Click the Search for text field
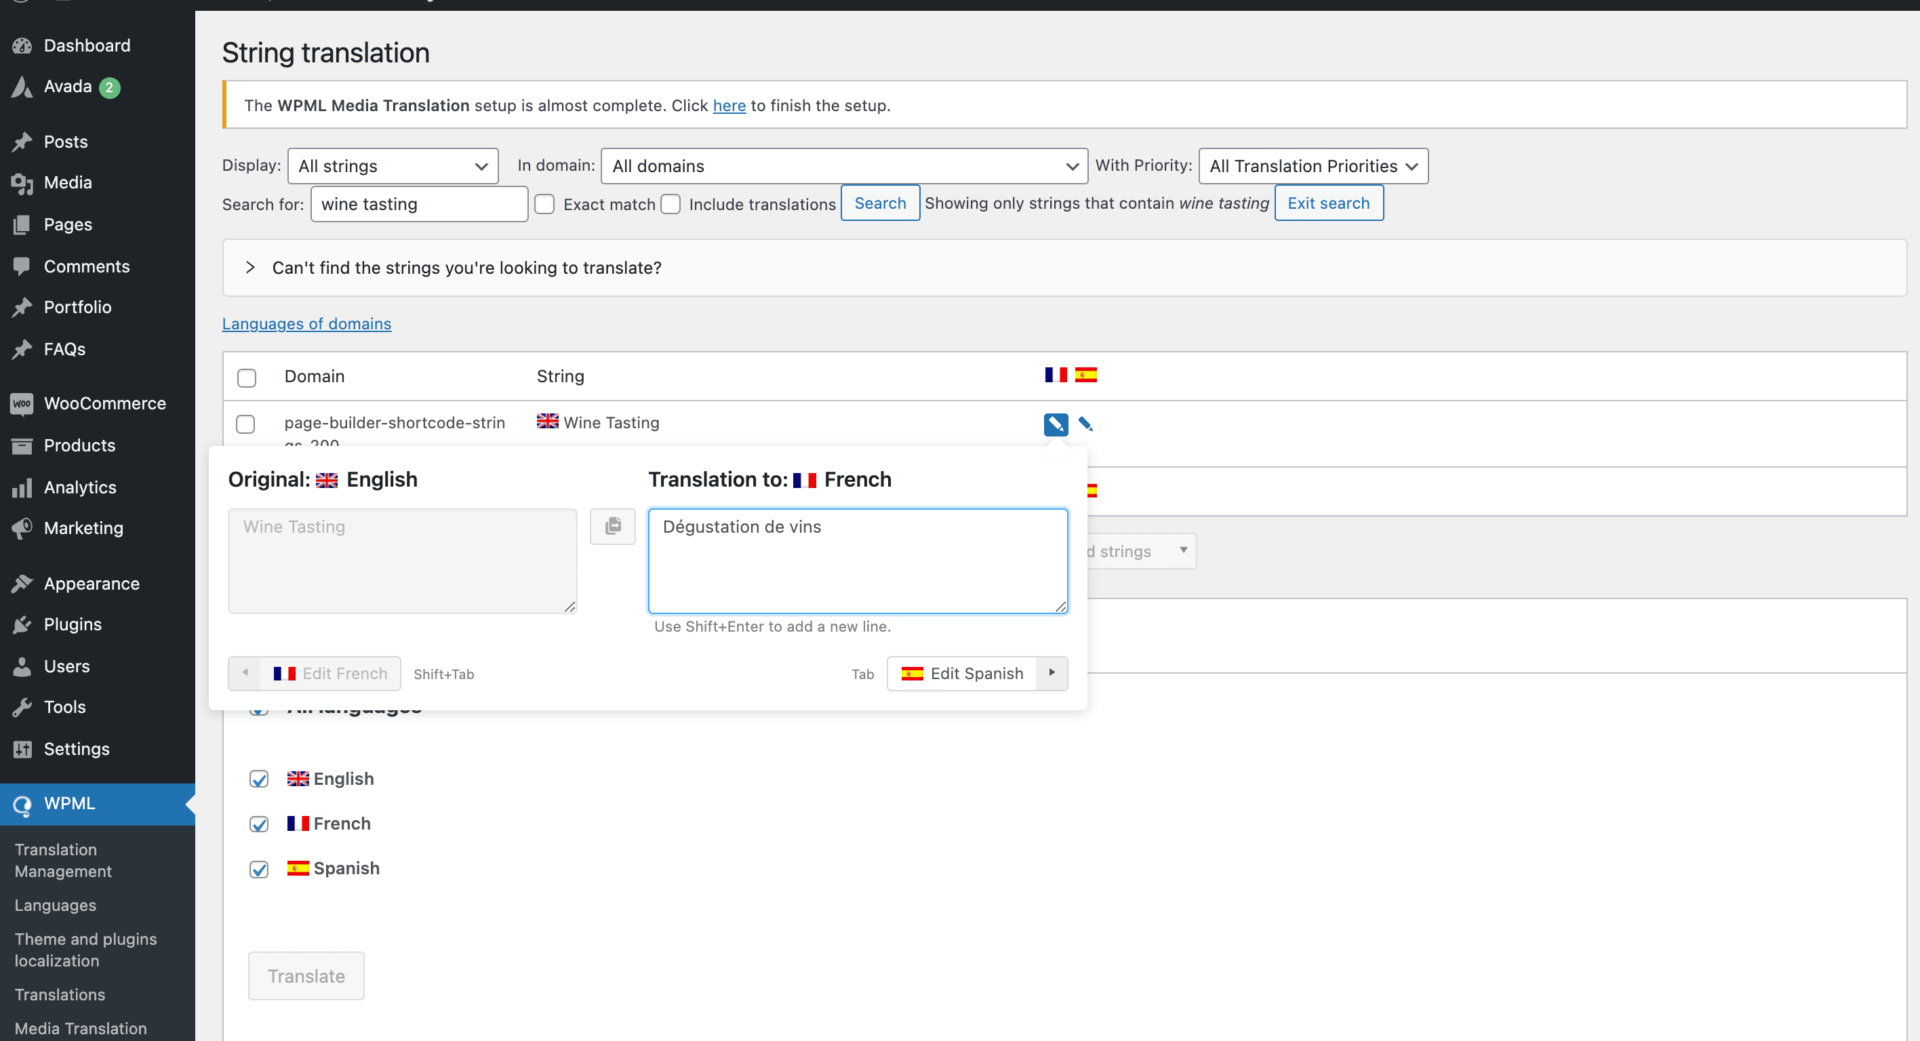The height and width of the screenshot is (1041, 1920). tap(419, 204)
